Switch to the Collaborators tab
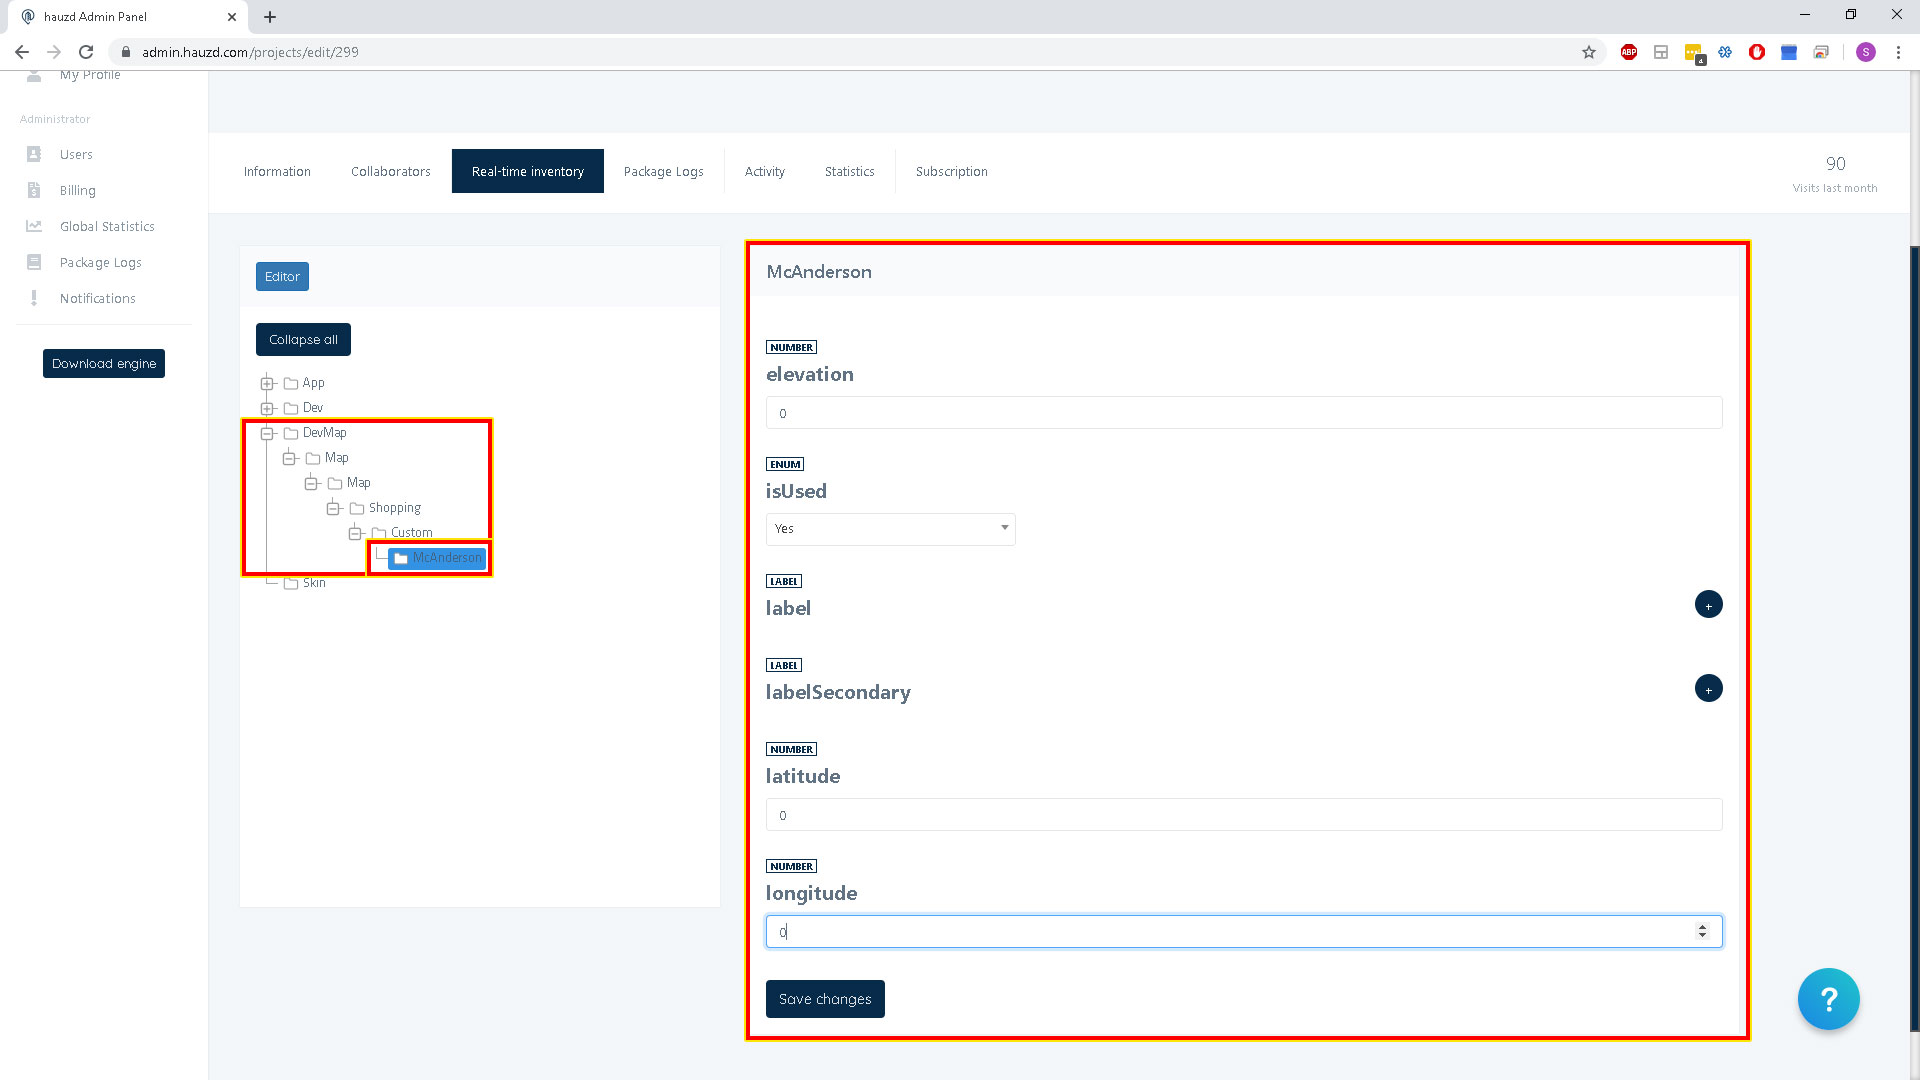The height and width of the screenshot is (1080, 1920). tap(390, 171)
